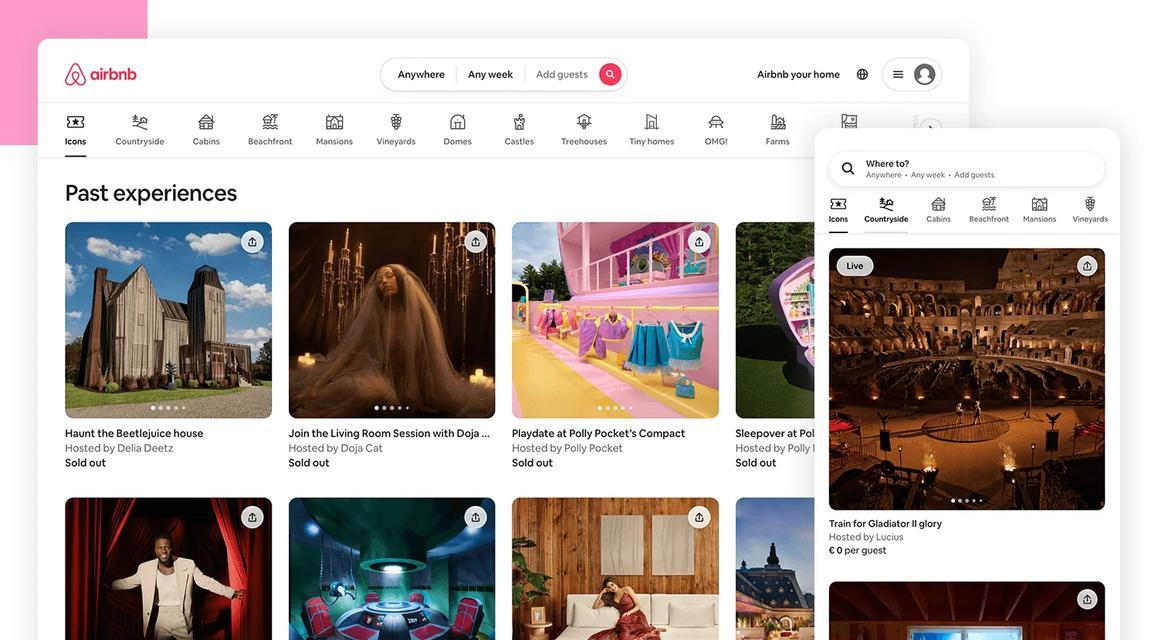Click Anywhere in the search bar
This screenshot has width=1158, height=640.
tap(421, 75)
